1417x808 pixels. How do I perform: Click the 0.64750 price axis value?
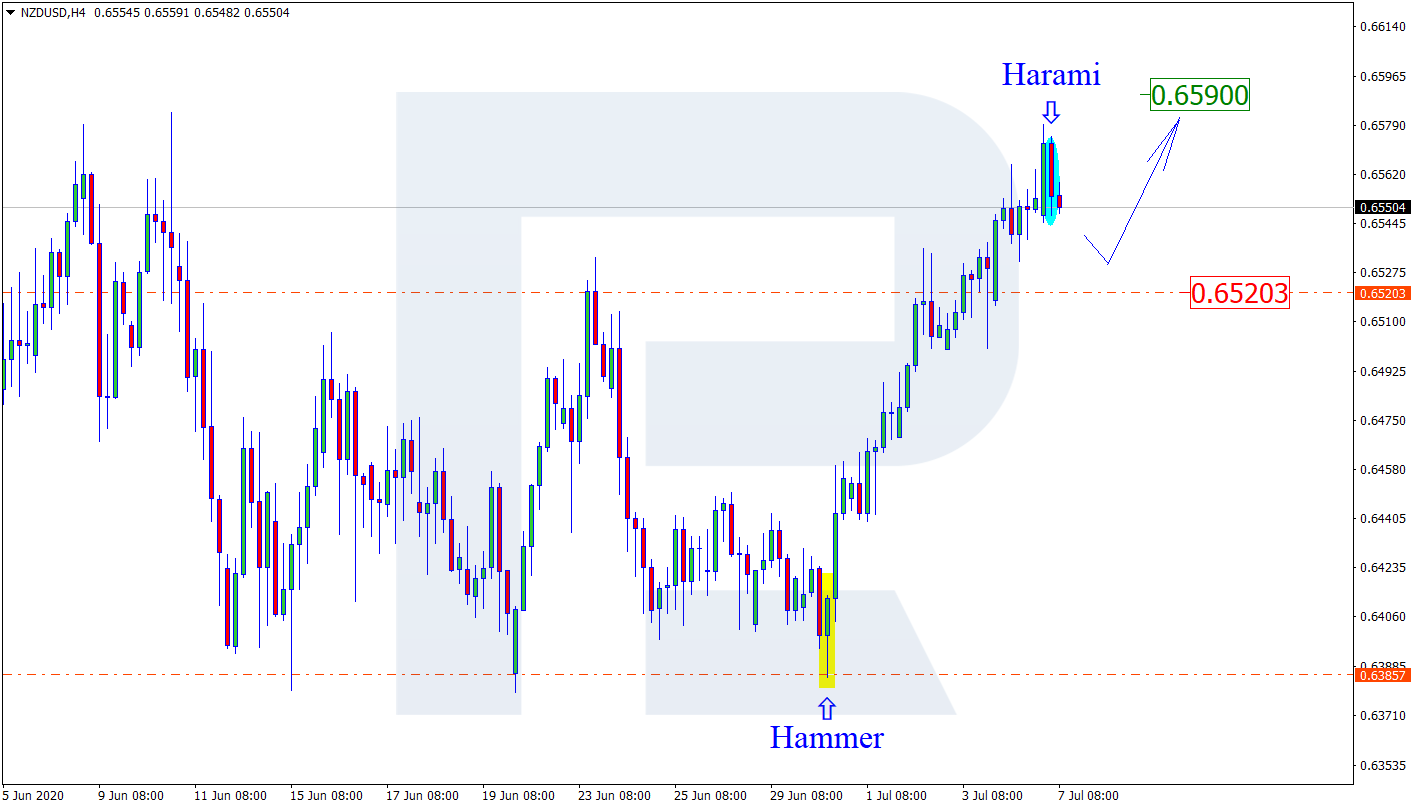coord(1384,420)
